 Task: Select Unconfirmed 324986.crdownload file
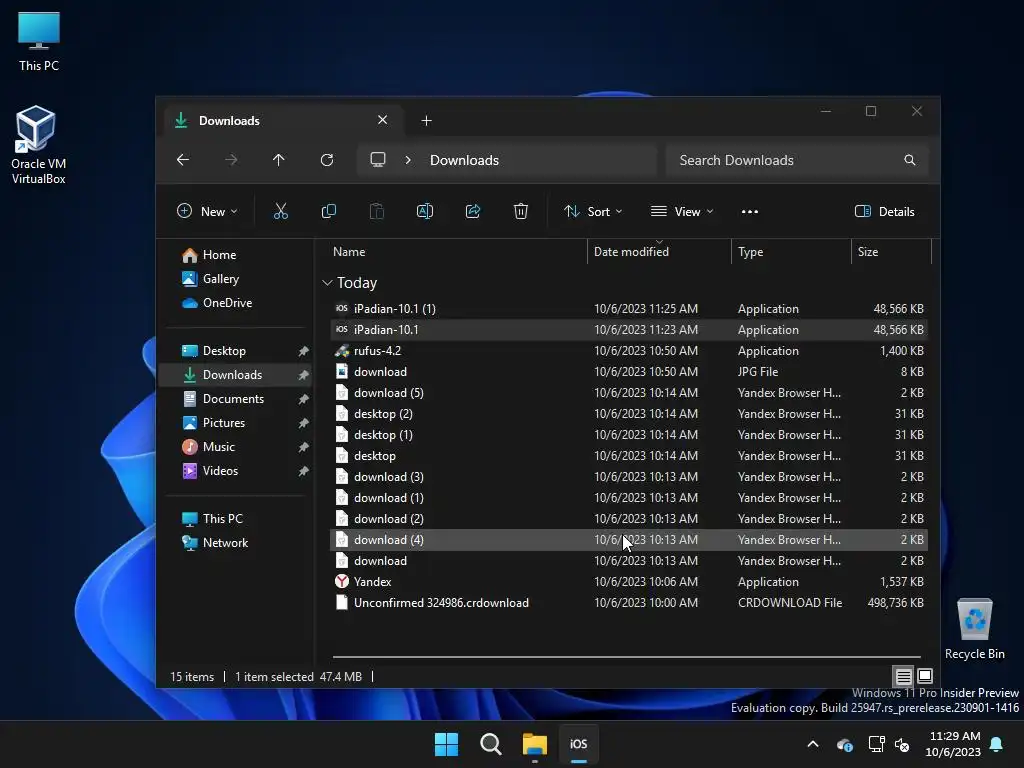pos(629,603)
